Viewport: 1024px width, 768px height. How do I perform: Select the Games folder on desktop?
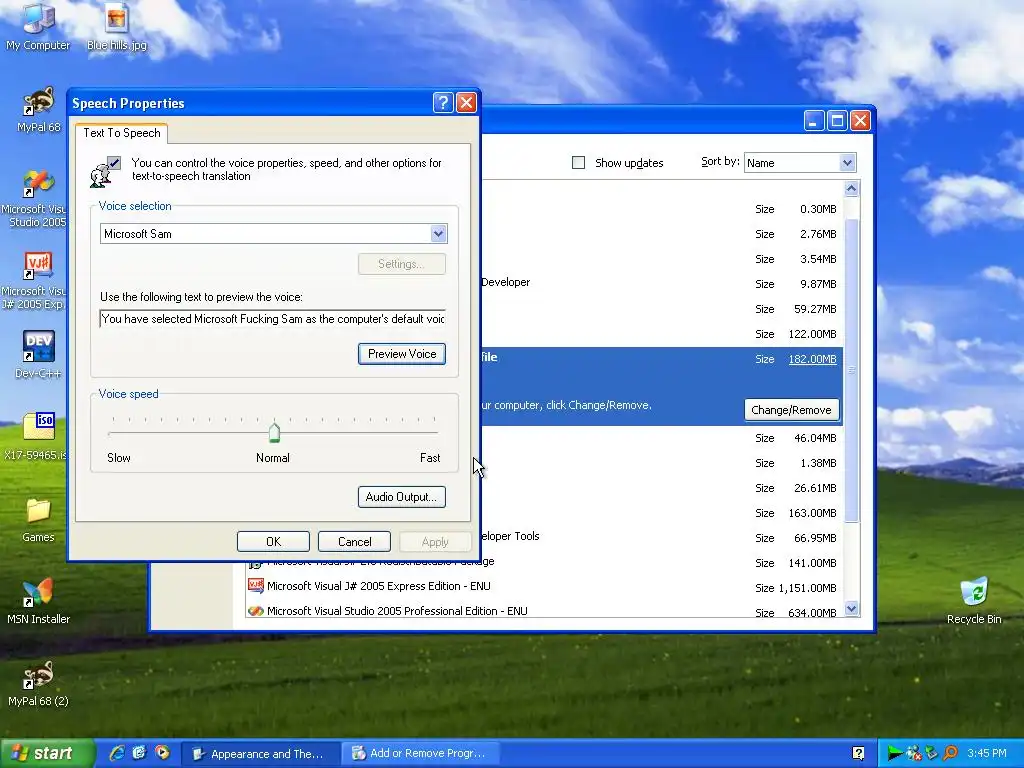coord(38,520)
